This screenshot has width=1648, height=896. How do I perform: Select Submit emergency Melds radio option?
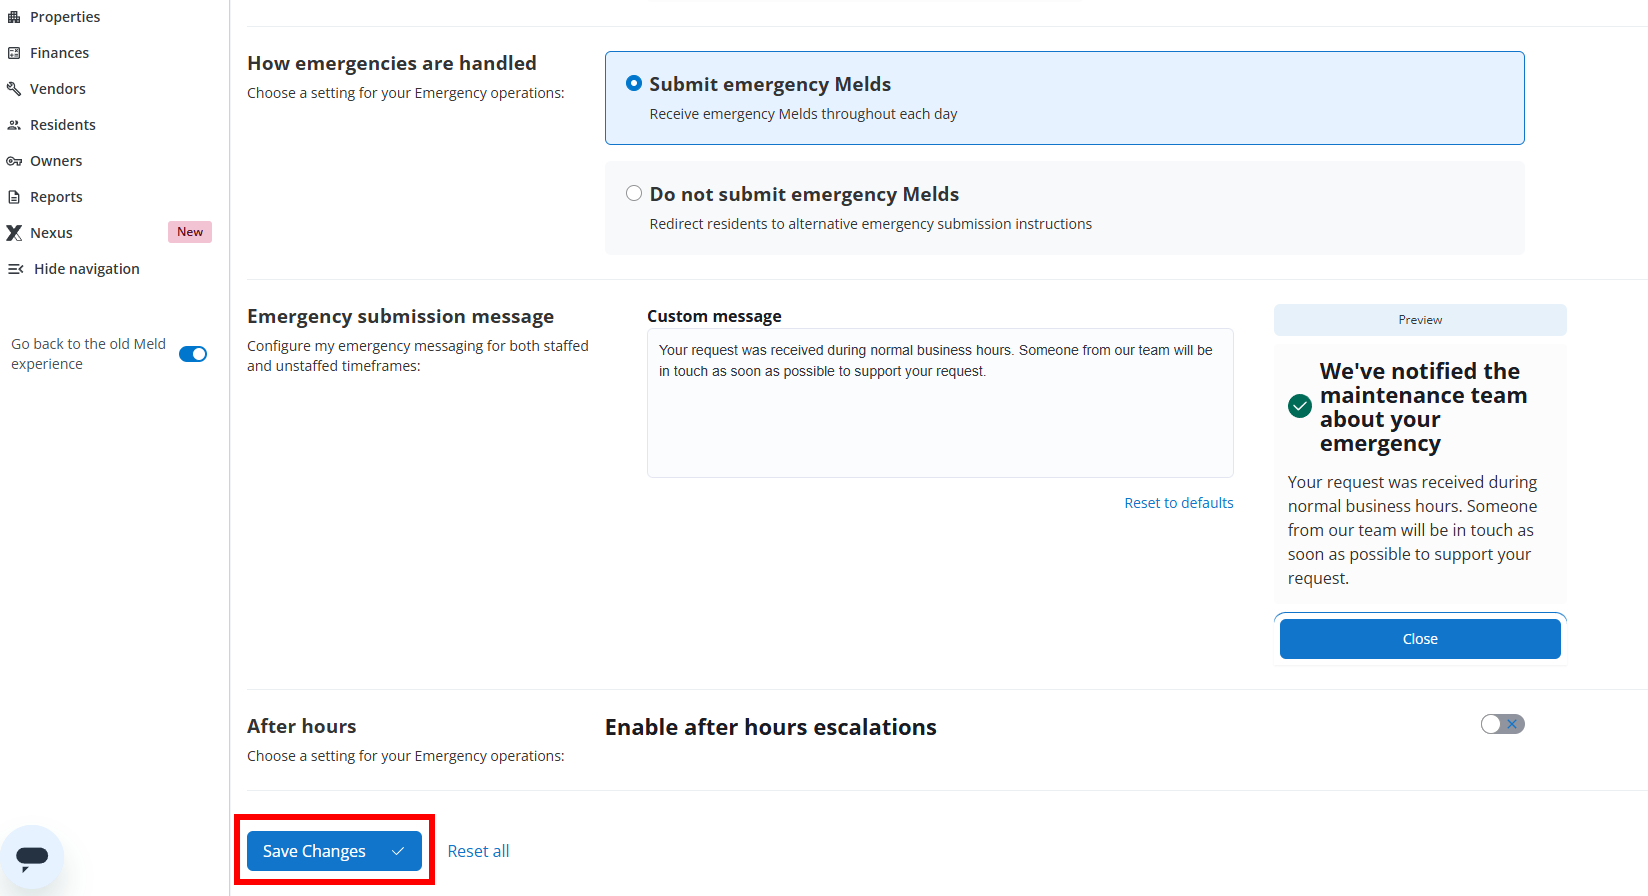point(634,84)
